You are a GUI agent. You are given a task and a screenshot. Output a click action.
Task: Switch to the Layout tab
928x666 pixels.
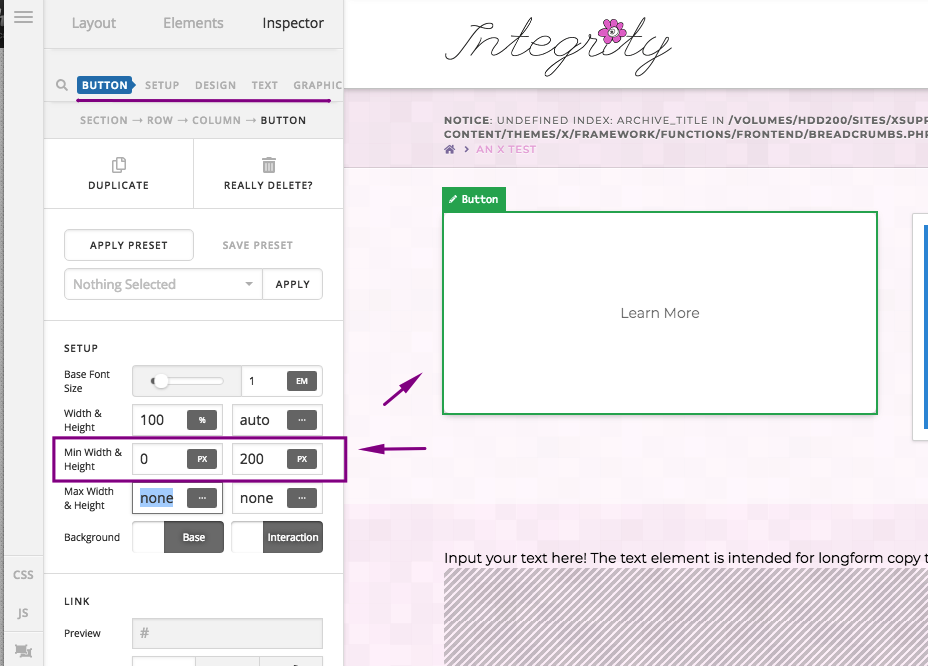94,23
